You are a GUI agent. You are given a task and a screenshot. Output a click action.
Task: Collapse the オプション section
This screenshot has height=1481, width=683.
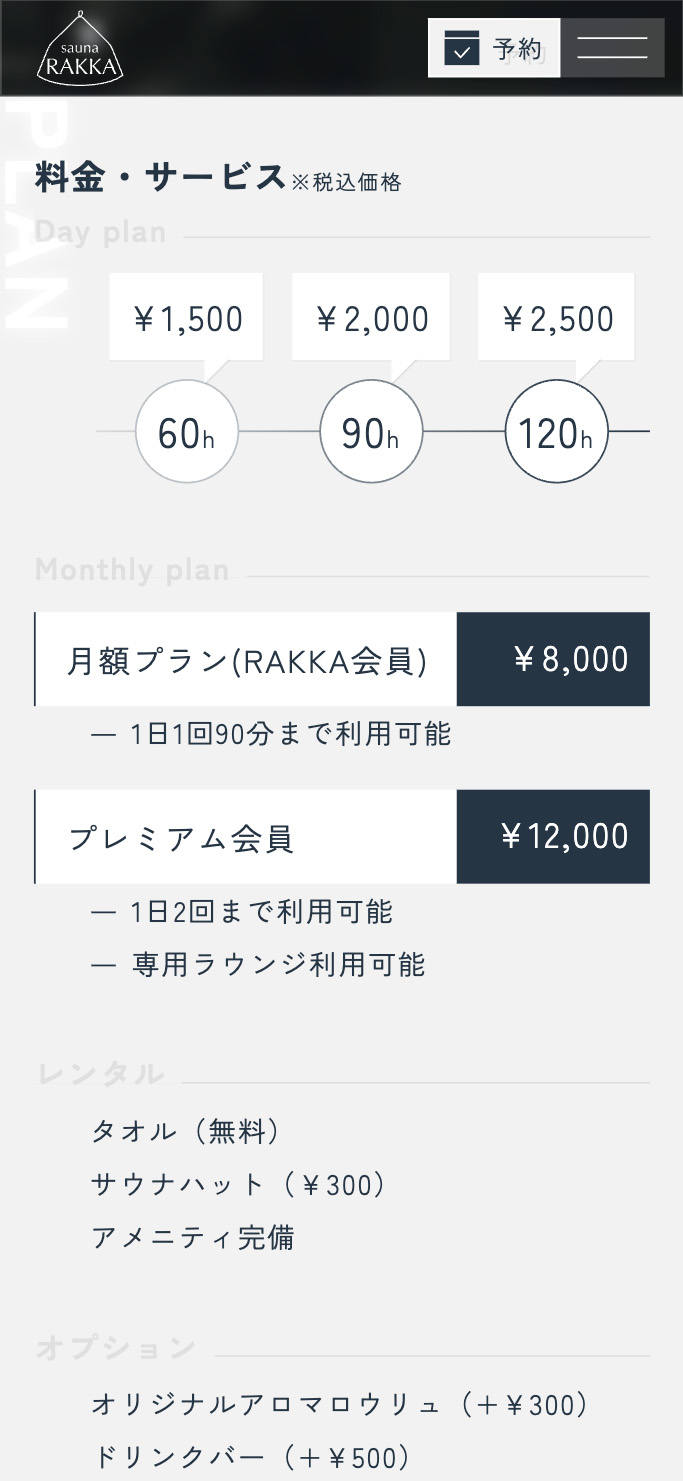click(113, 1347)
